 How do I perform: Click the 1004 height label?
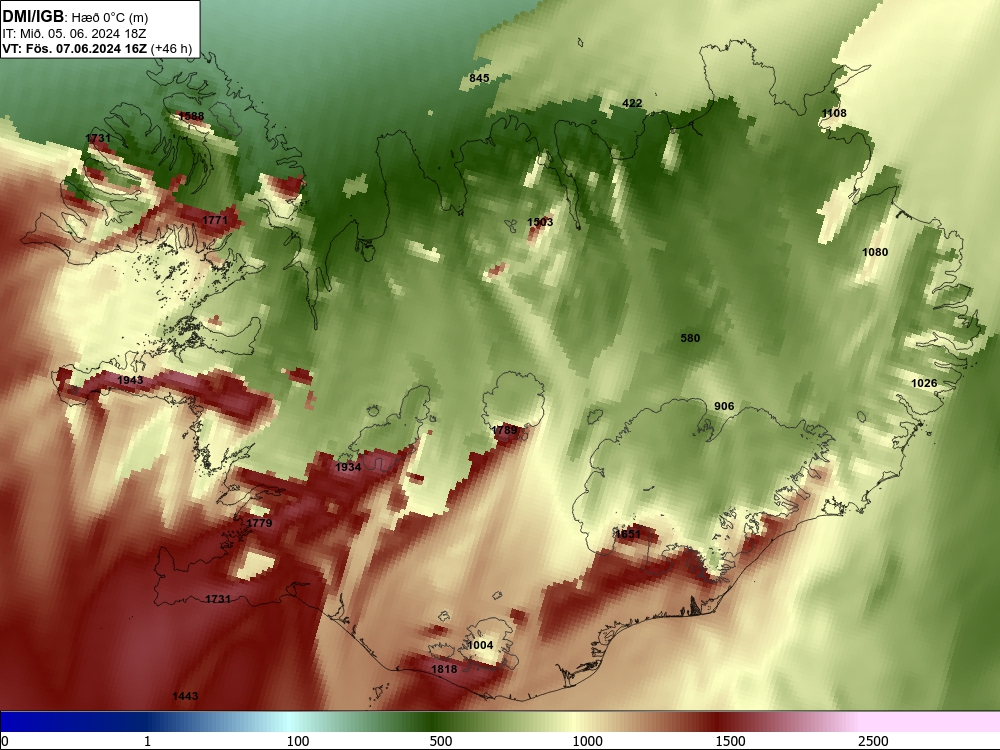coord(480,645)
